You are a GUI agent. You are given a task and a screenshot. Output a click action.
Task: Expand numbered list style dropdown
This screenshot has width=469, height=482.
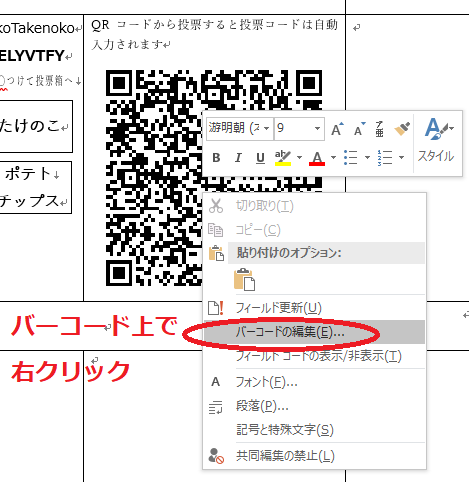(x=401, y=158)
